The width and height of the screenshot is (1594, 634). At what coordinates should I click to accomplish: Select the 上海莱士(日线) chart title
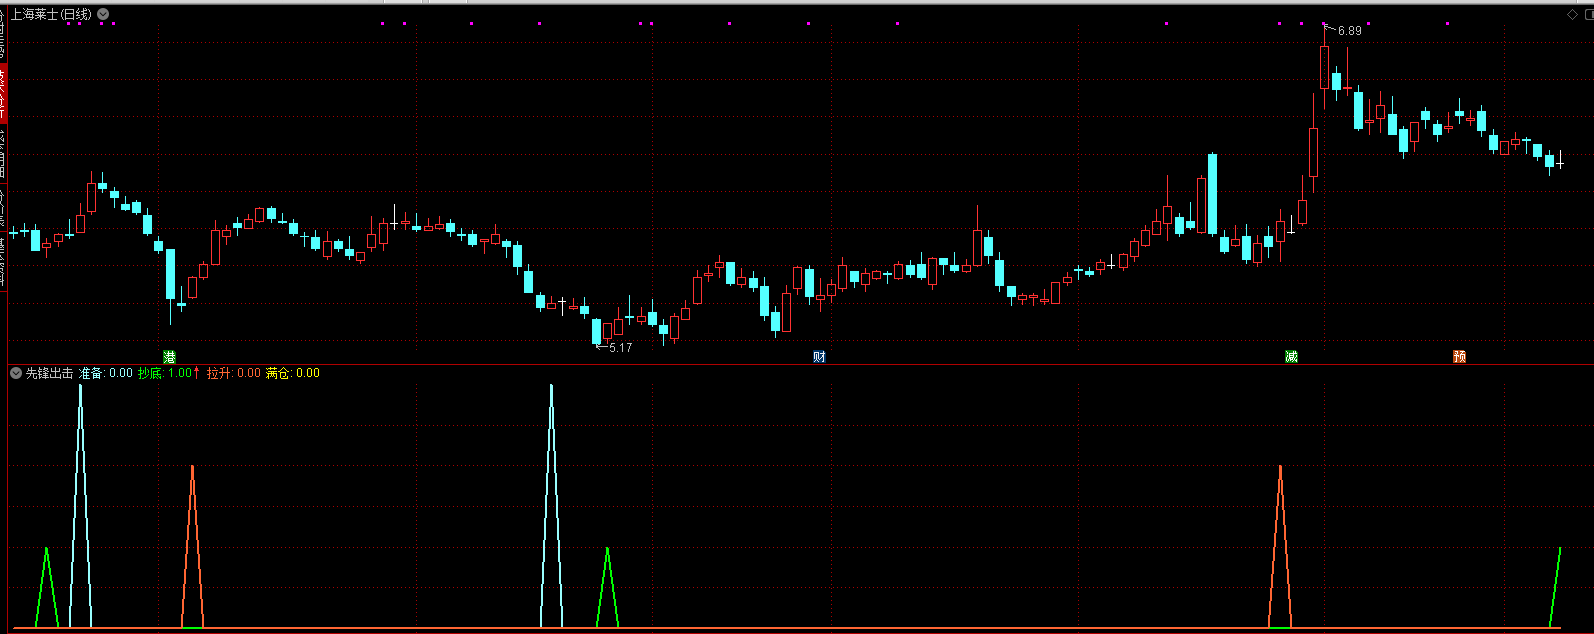pos(51,14)
